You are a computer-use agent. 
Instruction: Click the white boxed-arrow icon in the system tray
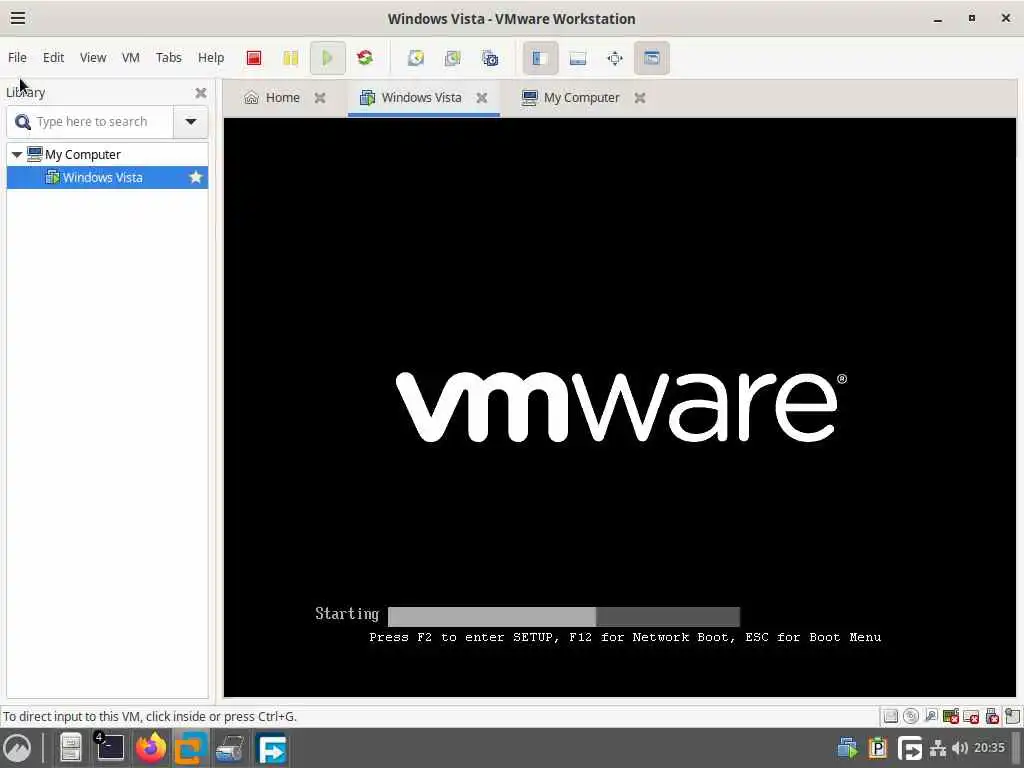pos(908,748)
